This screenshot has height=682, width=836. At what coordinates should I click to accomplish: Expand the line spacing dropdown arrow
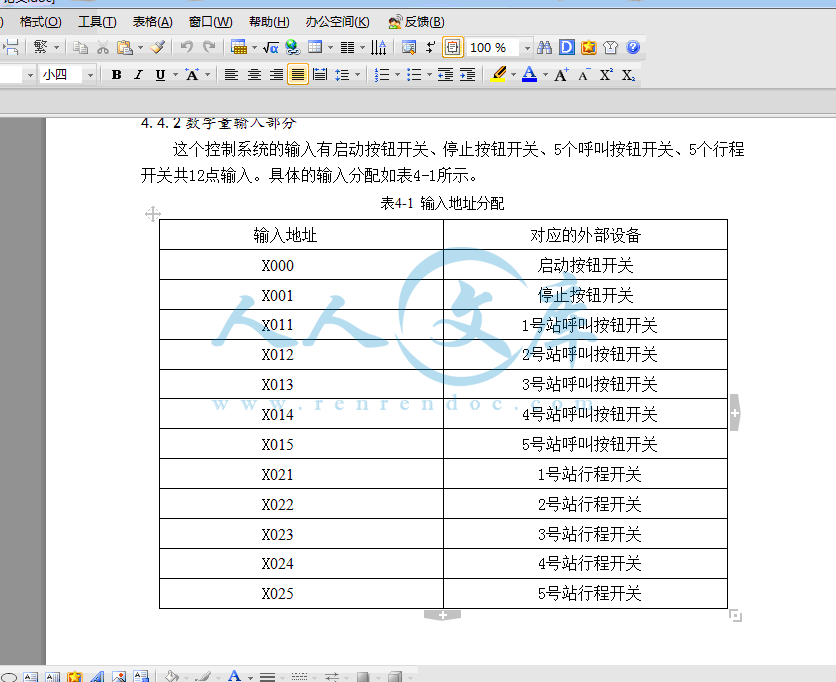click(357, 75)
